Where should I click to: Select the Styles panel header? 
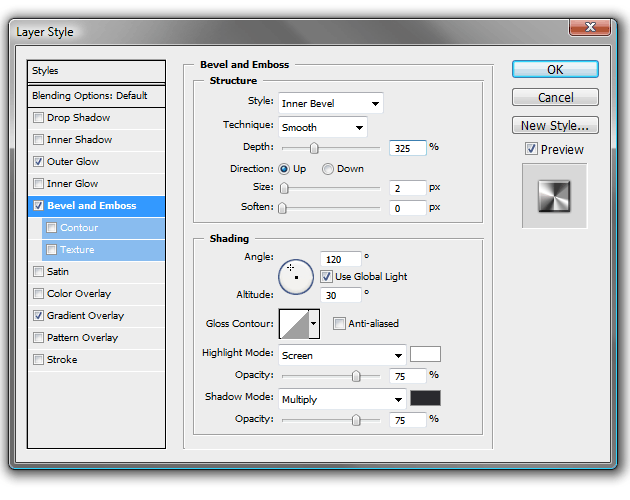point(96,71)
